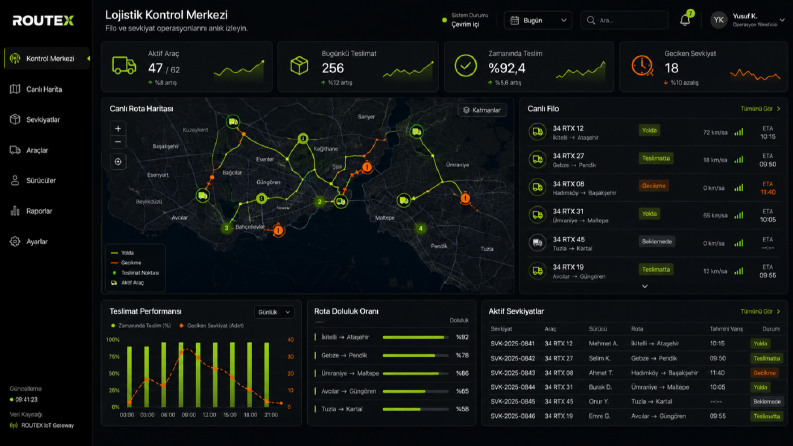Open the notifications bell icon
The width and height of the screenshot is (793, 446).
pyautogui.click(x=685, y=20)
